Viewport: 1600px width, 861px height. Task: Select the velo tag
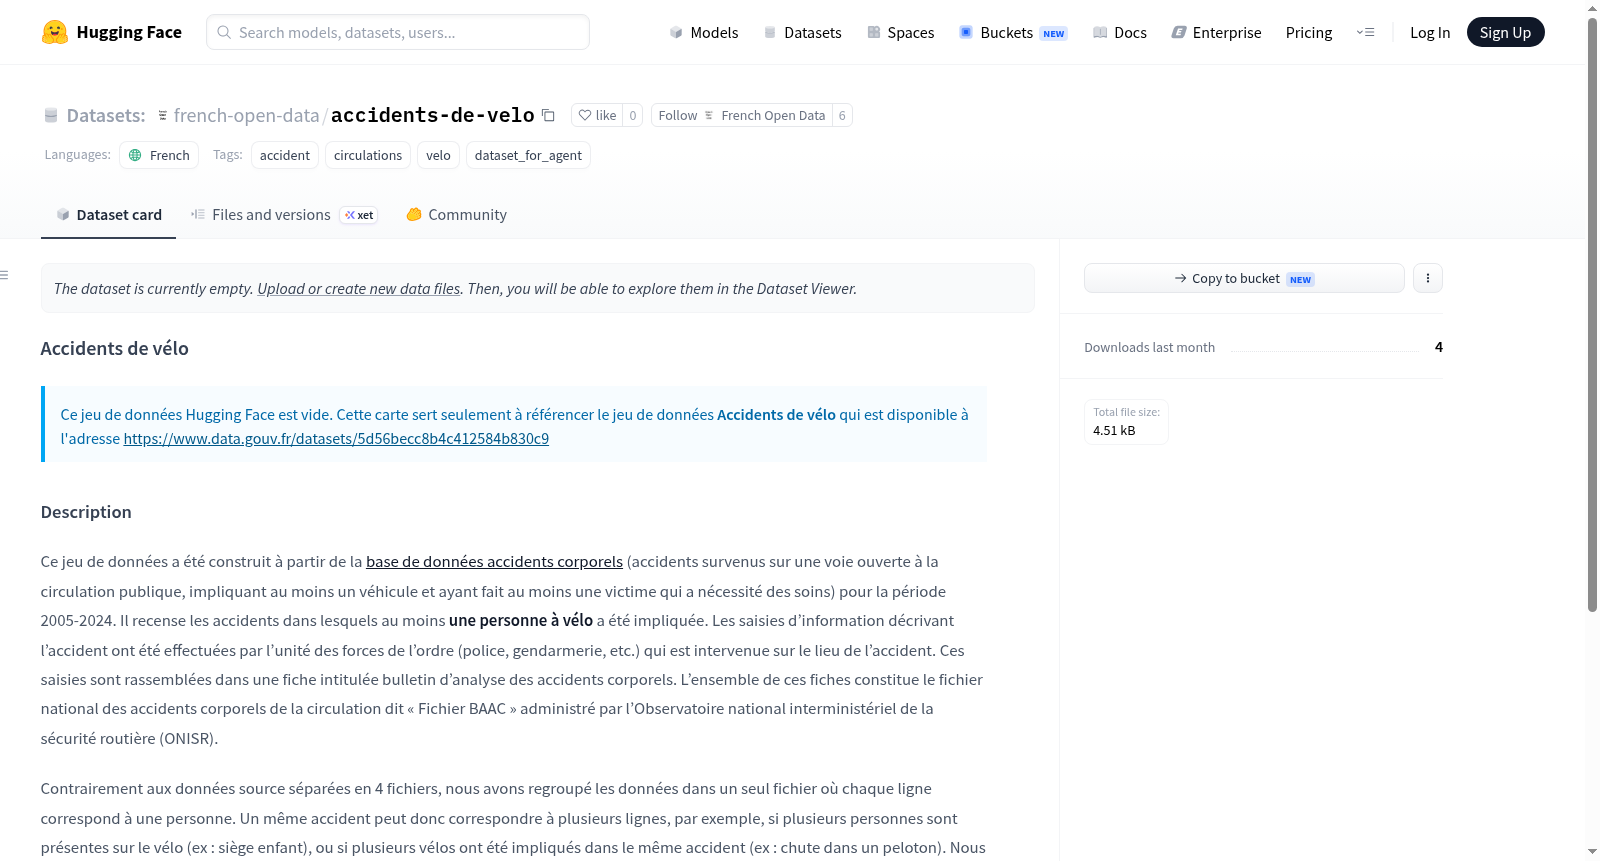438,155
